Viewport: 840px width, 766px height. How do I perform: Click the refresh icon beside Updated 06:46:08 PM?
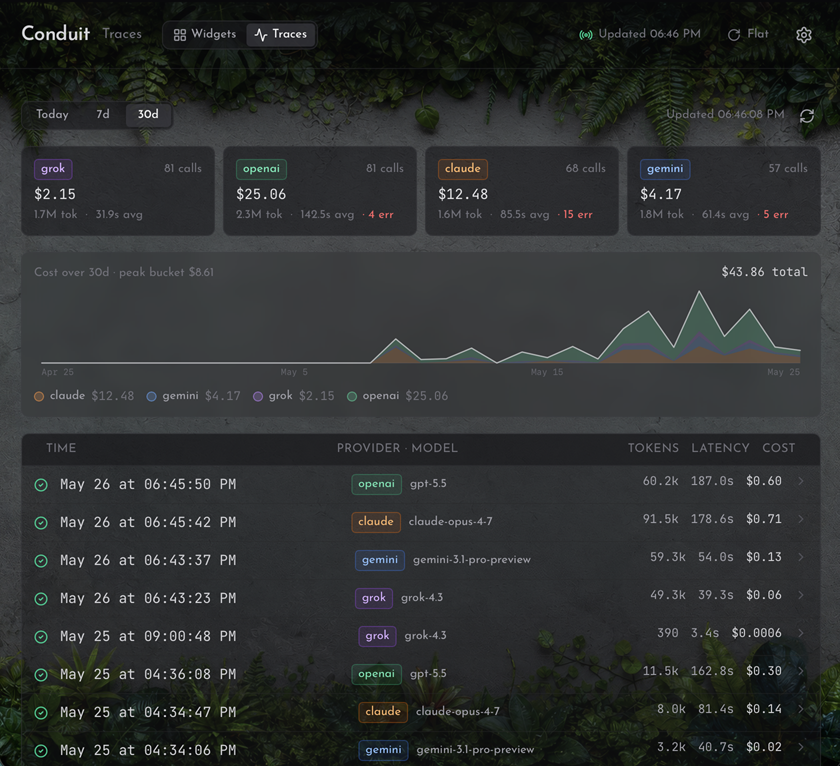tap(807, 116)
